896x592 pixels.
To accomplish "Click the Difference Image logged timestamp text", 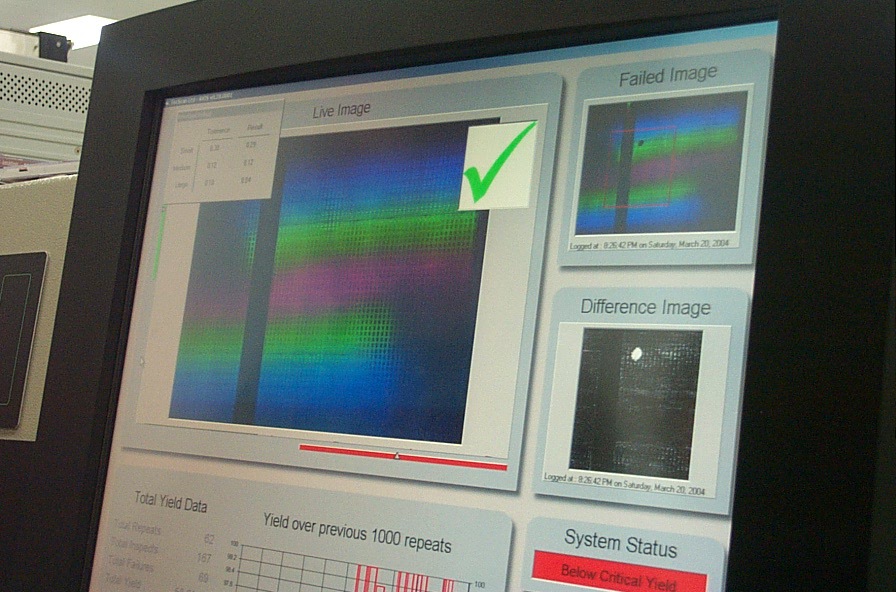I will point(624,486).
